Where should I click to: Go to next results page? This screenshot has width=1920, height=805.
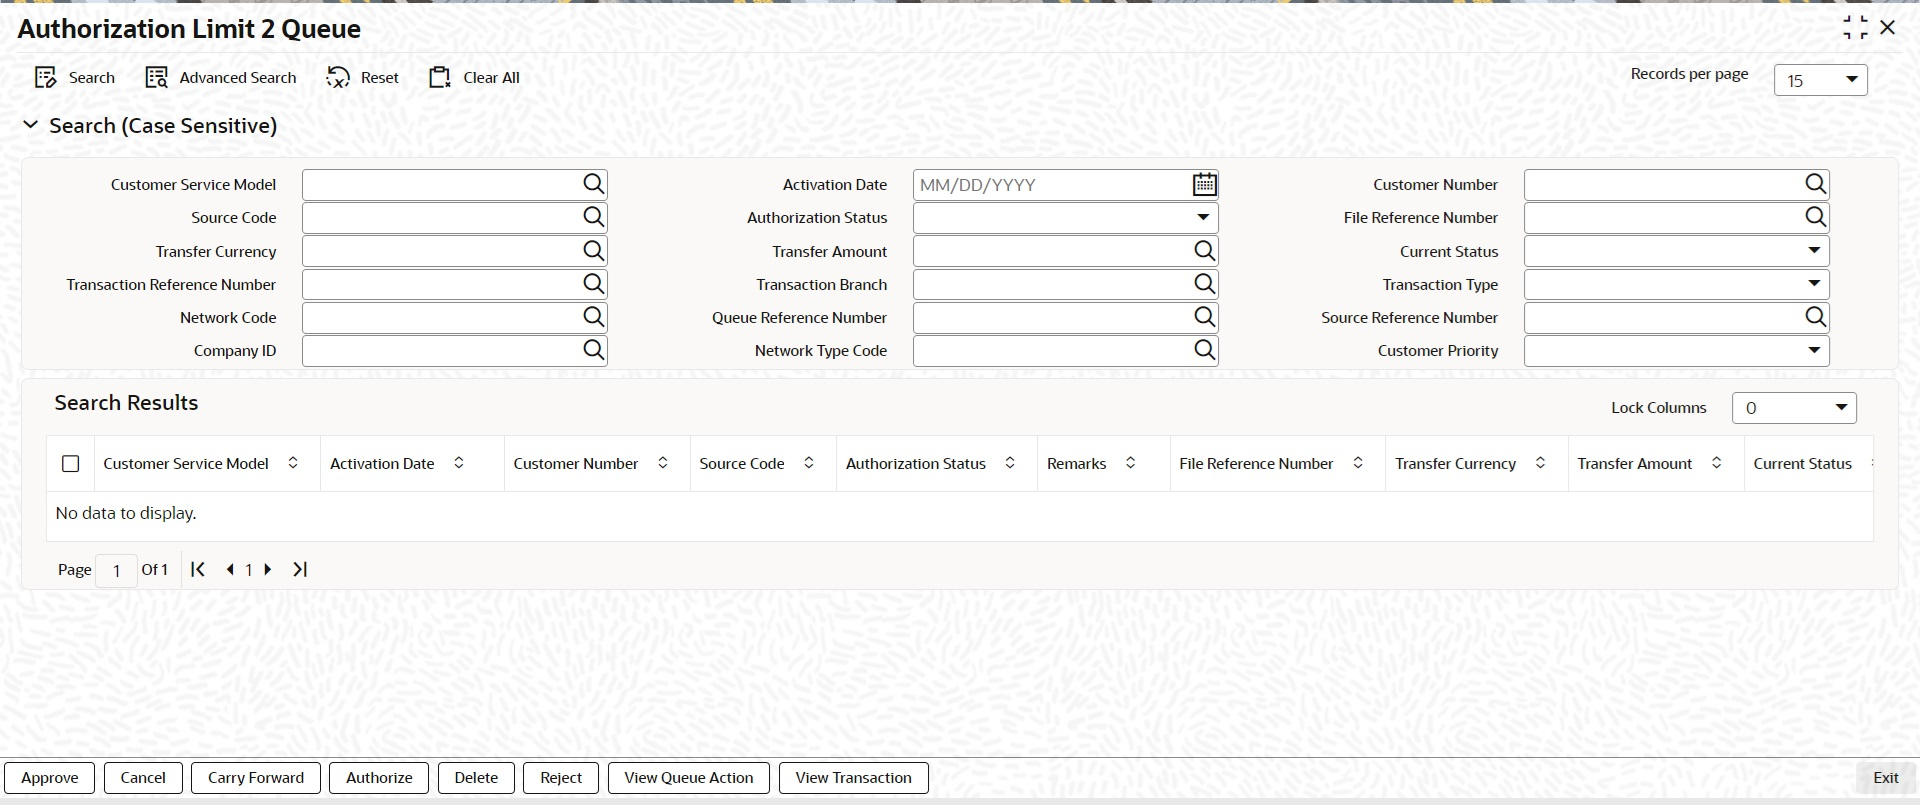[x=267, y=569]
